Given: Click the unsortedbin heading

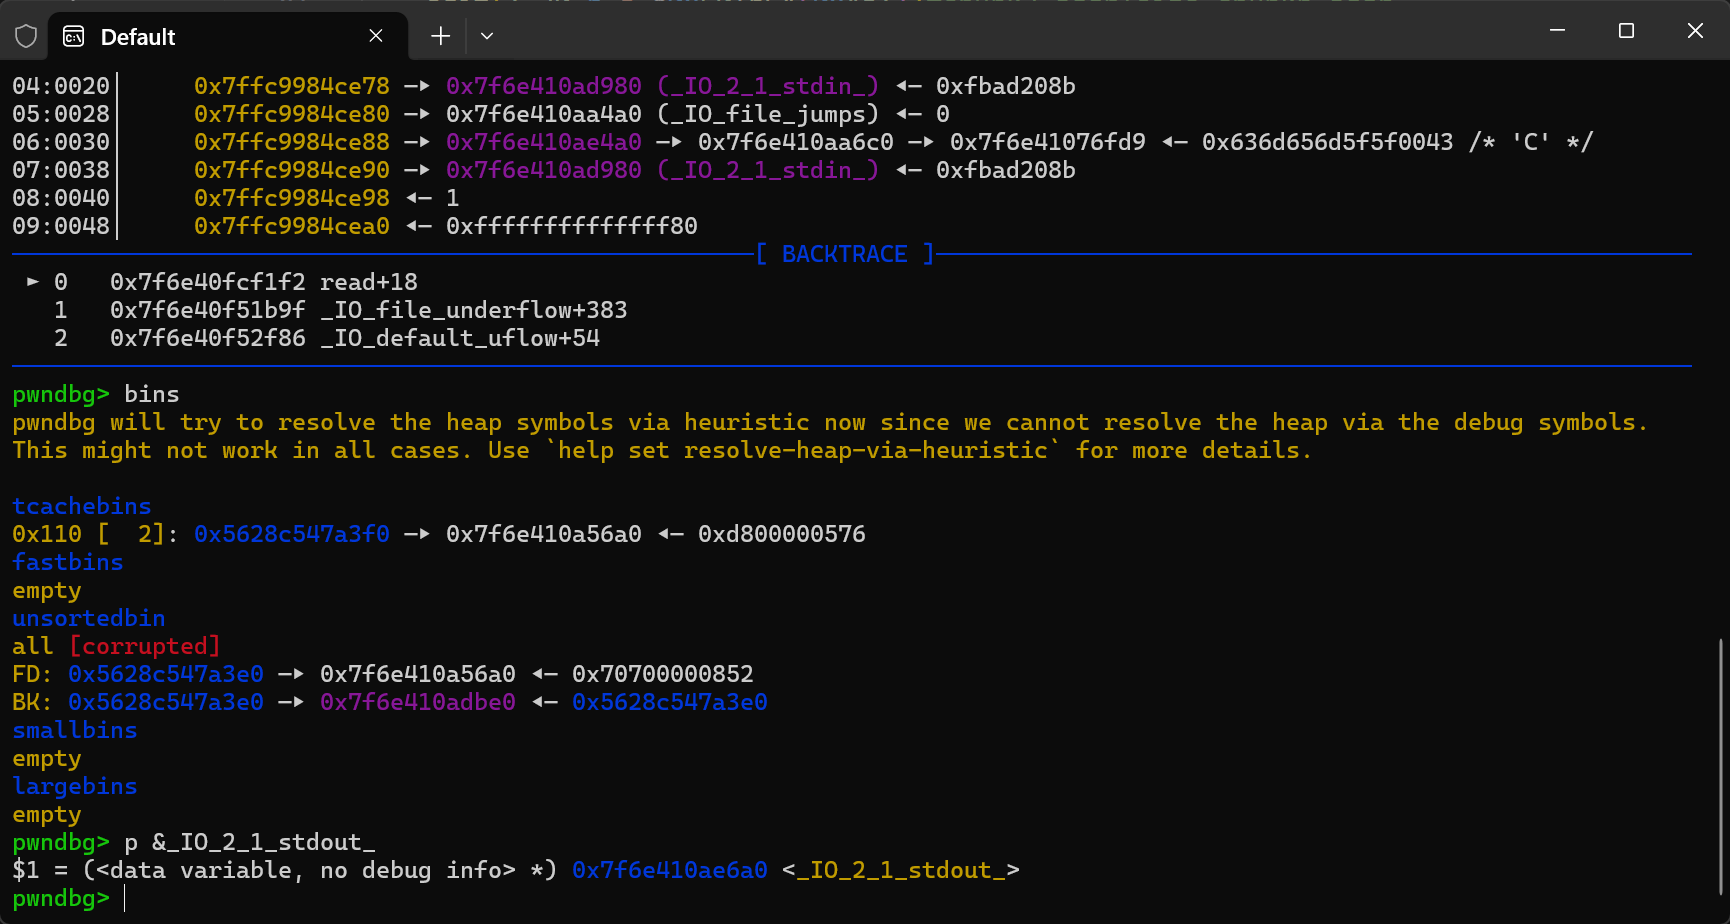Looking at the screenshot, I should pyautogui.click(x=89, y=618).
